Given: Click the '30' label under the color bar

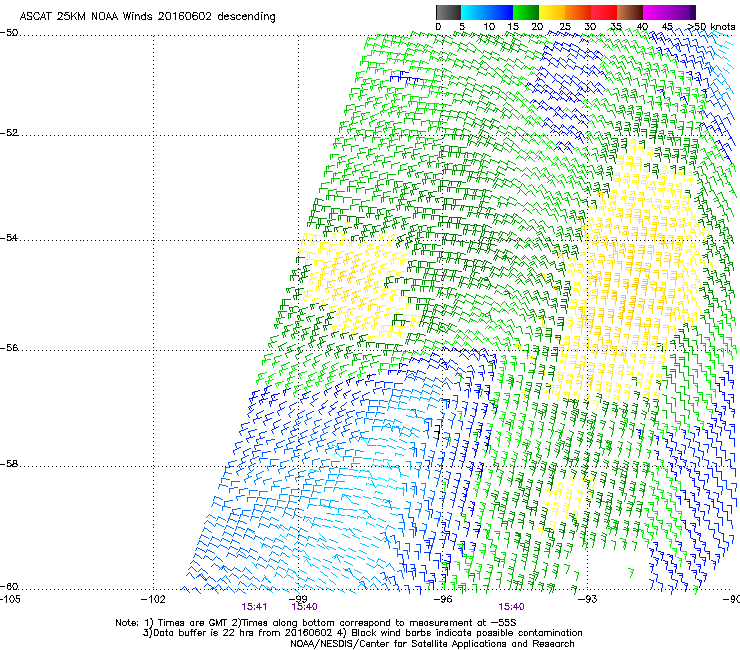Looking at the screenshot, I should pyautogui.click(x=590, y=27).
